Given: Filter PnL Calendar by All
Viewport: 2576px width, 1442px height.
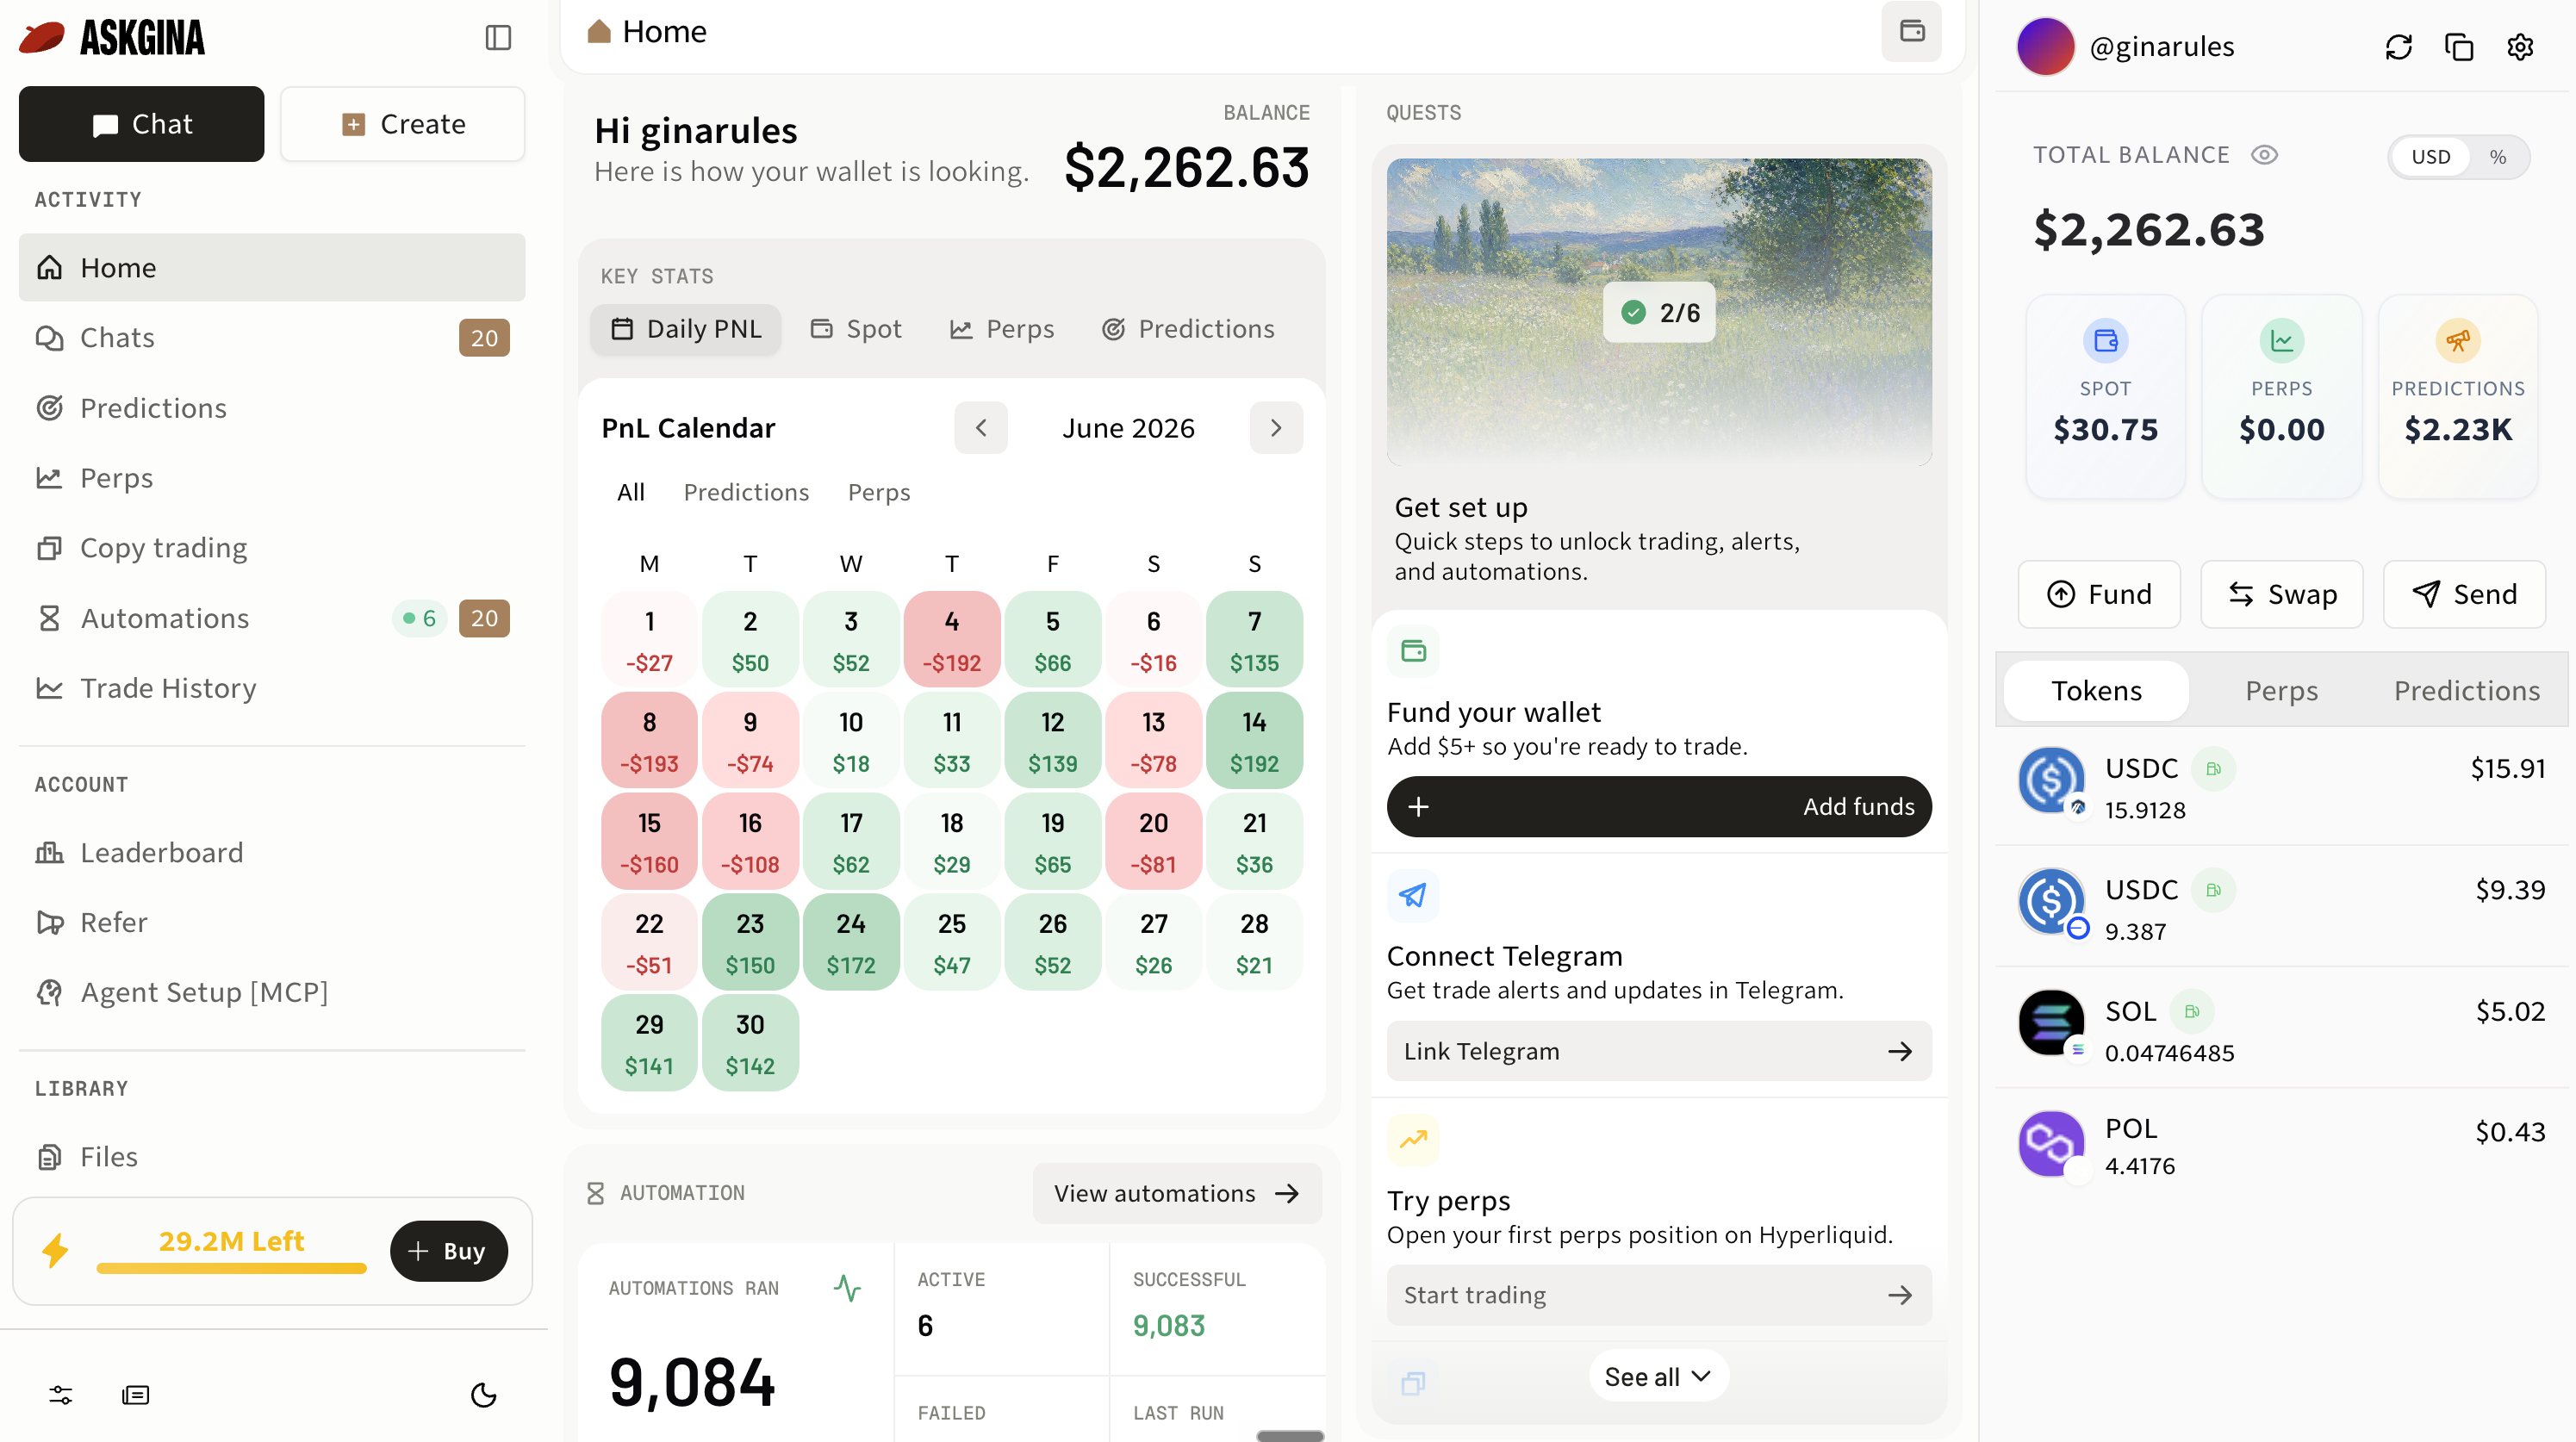Looking at the screenshot, I should [x=630, y=492].
